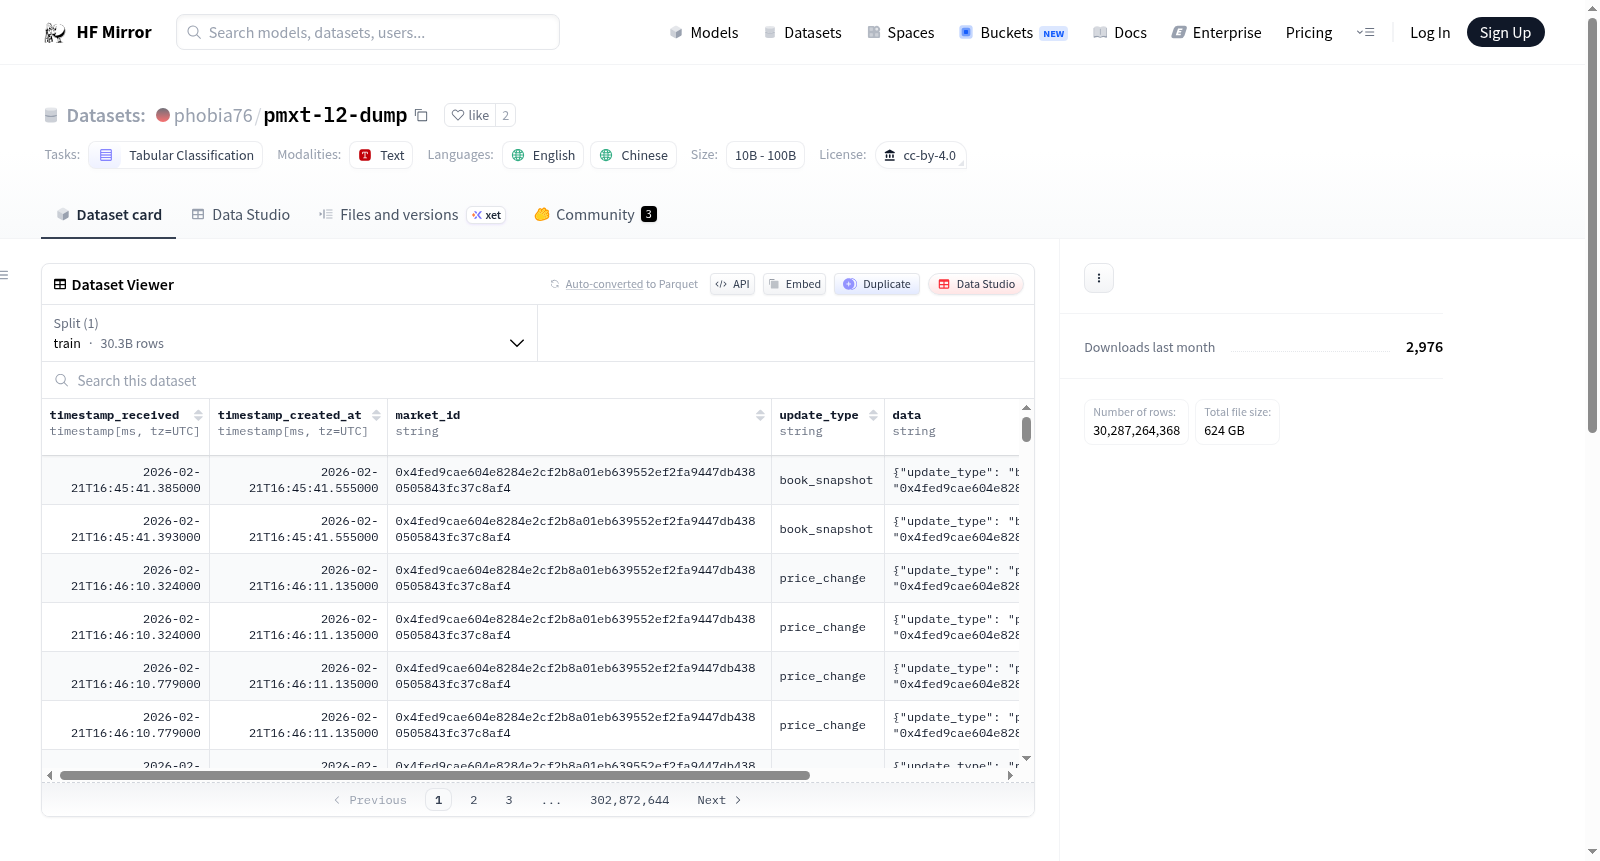Viewport: 1600px width, 861px height.
Task: Open the additional navigation menu icon
Action: tap(1365, 33)
